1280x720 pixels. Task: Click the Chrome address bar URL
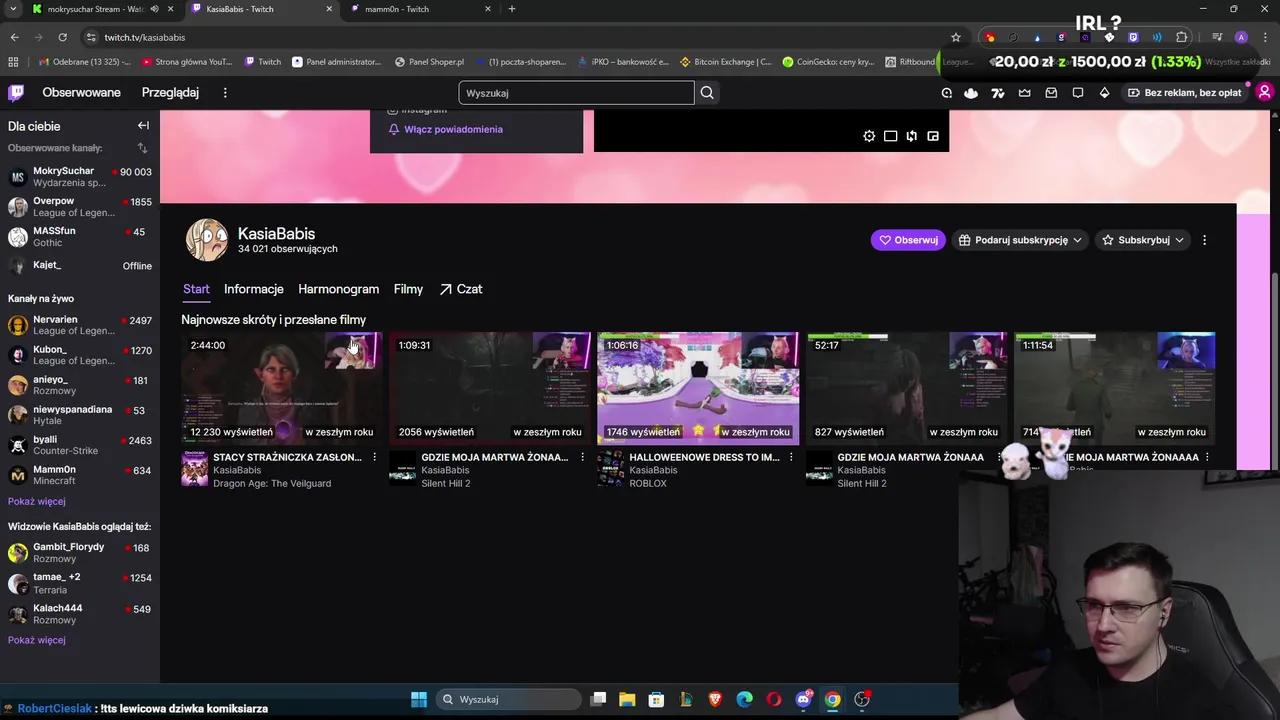144,37
